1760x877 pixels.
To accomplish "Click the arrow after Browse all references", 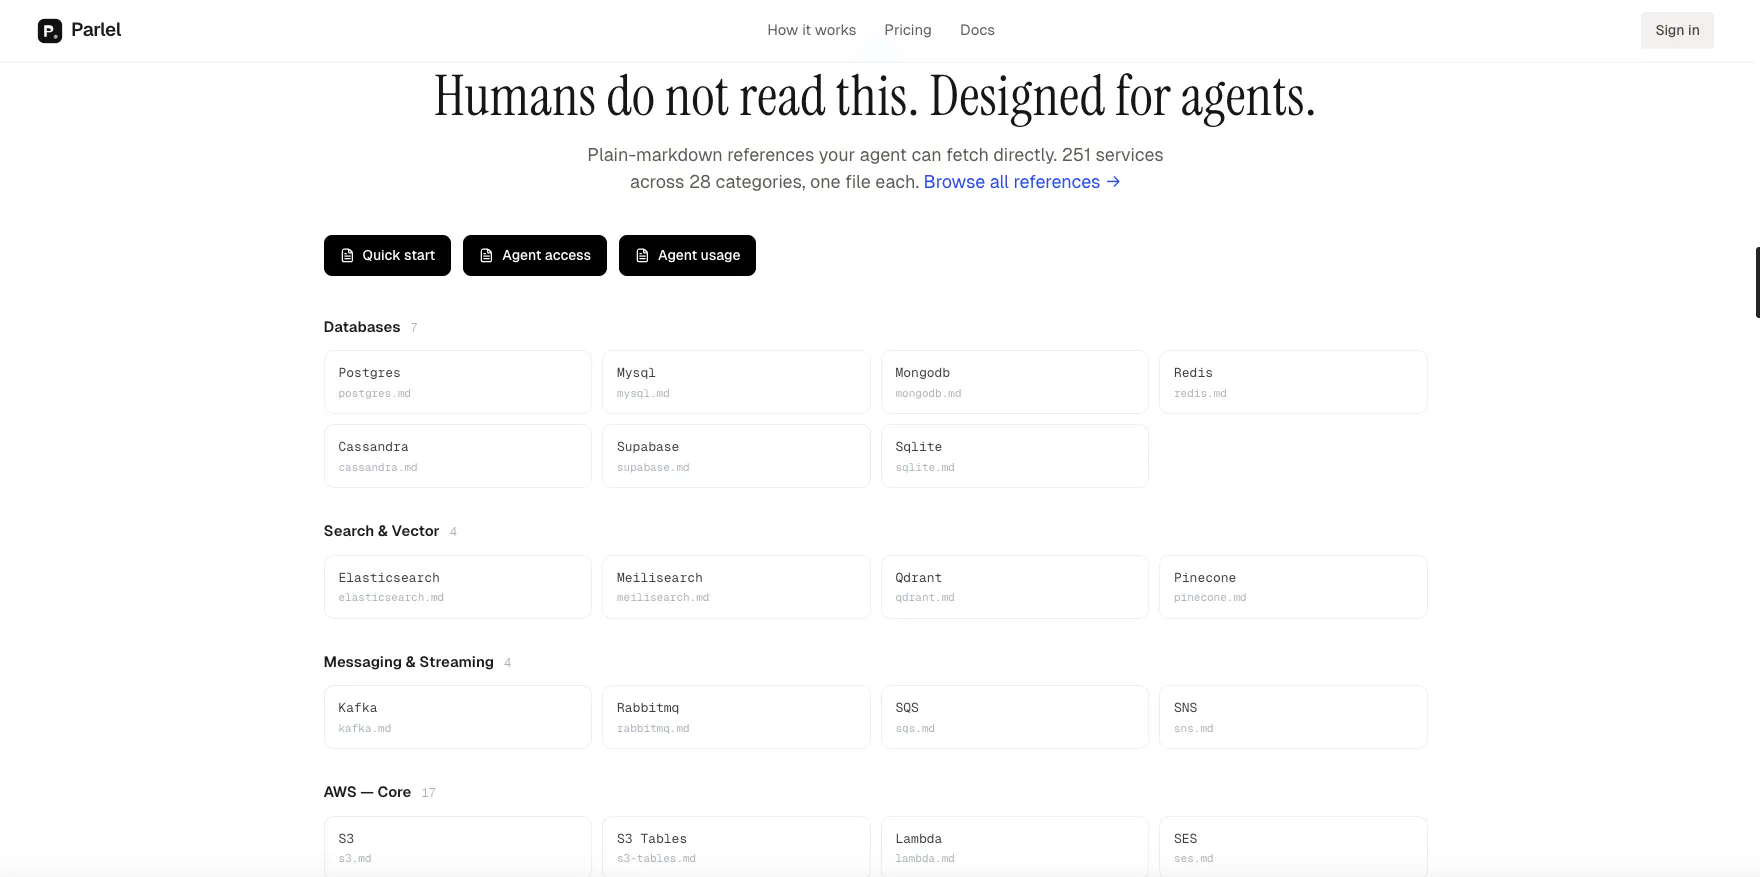I will [x=1113, y=182].
